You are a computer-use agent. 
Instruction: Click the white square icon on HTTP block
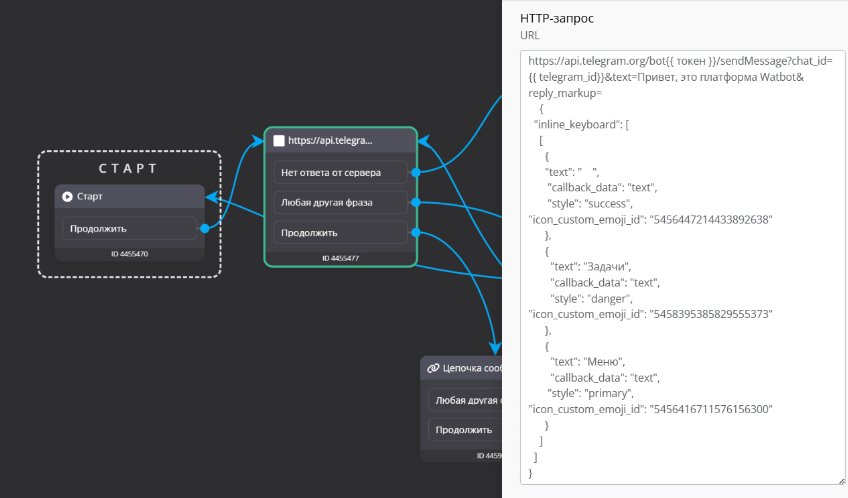(279, 141)
